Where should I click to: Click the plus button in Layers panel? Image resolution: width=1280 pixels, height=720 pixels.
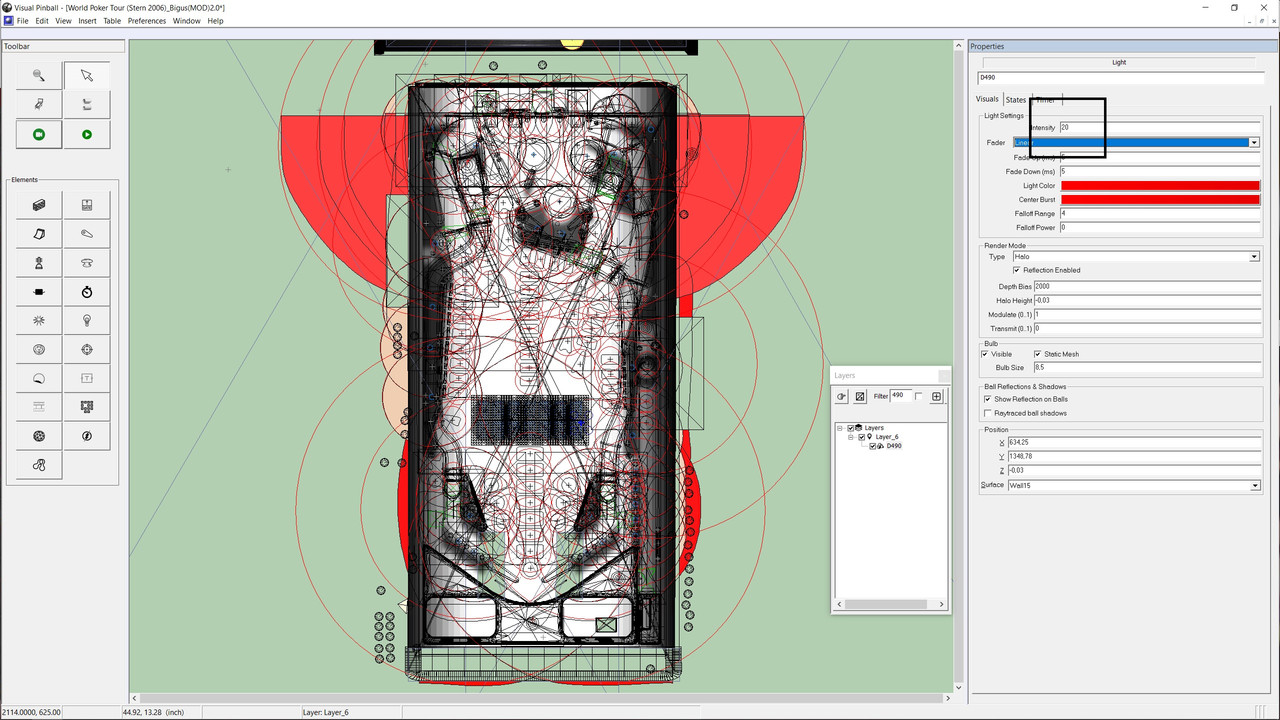tap(937, 397)
